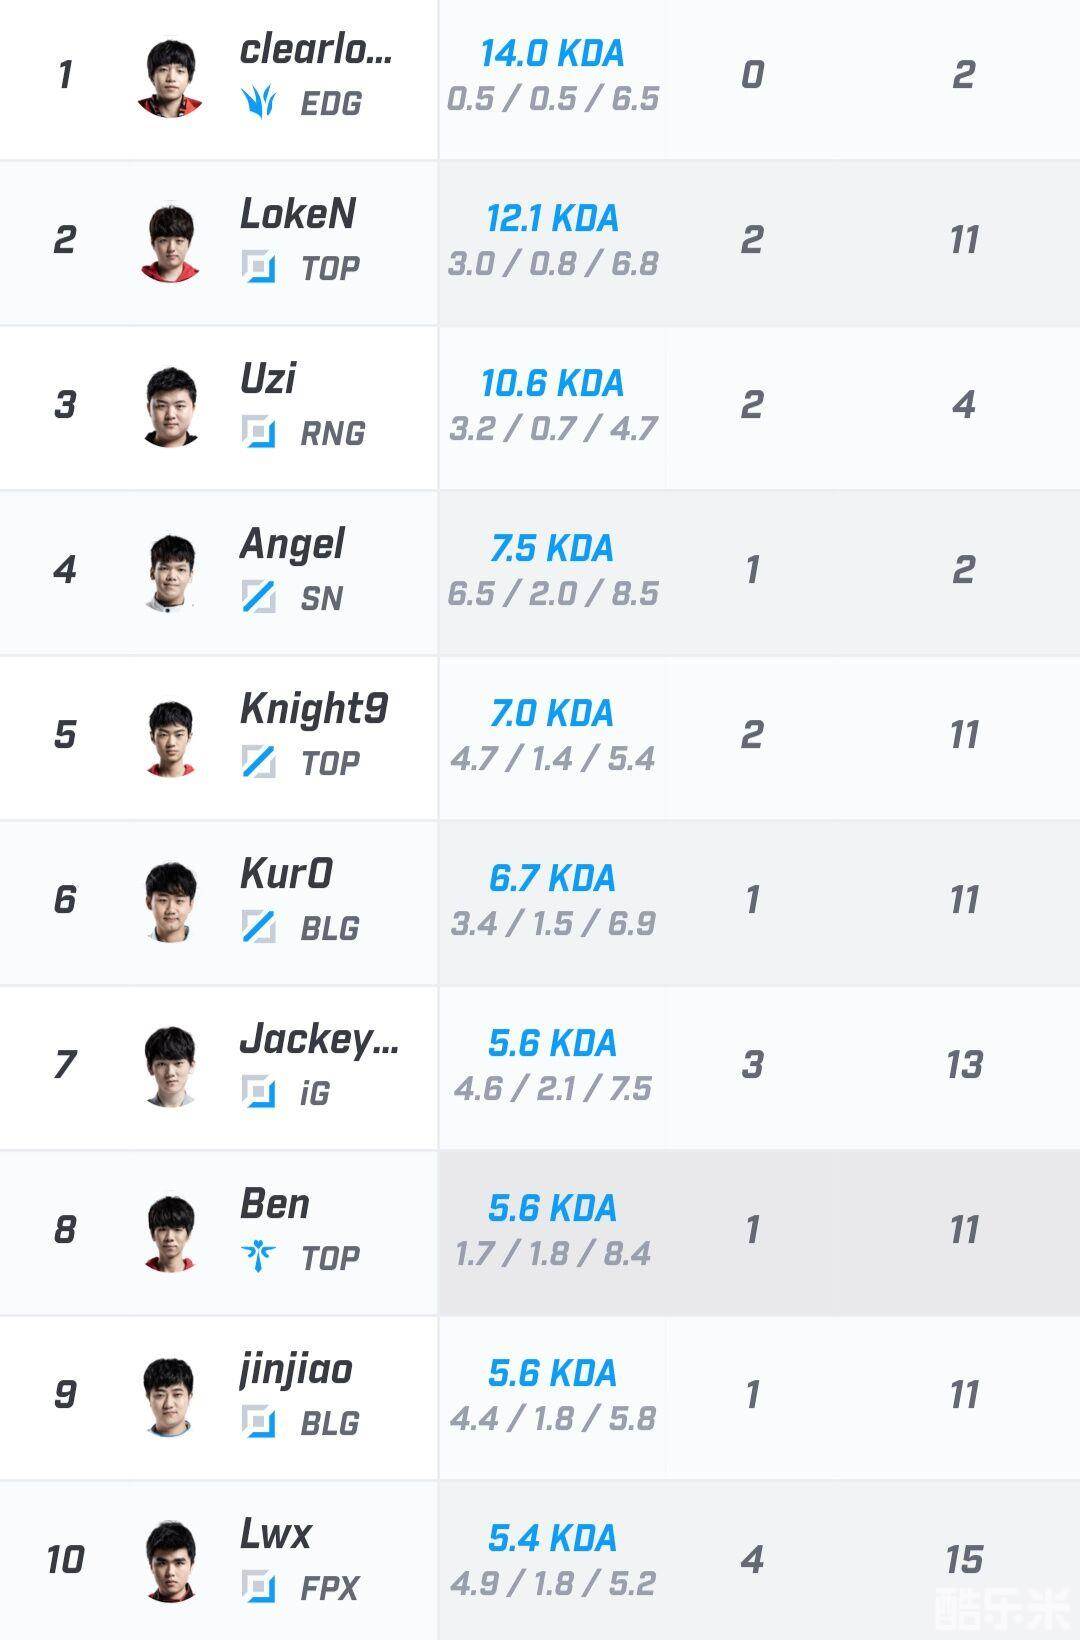Open the Angel player name link

tap(292, 545)
